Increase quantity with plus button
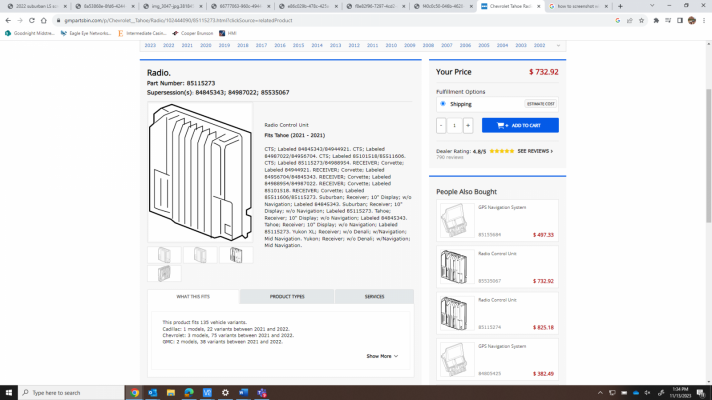This screenshot has height=400, width=712. click(468, 126)
